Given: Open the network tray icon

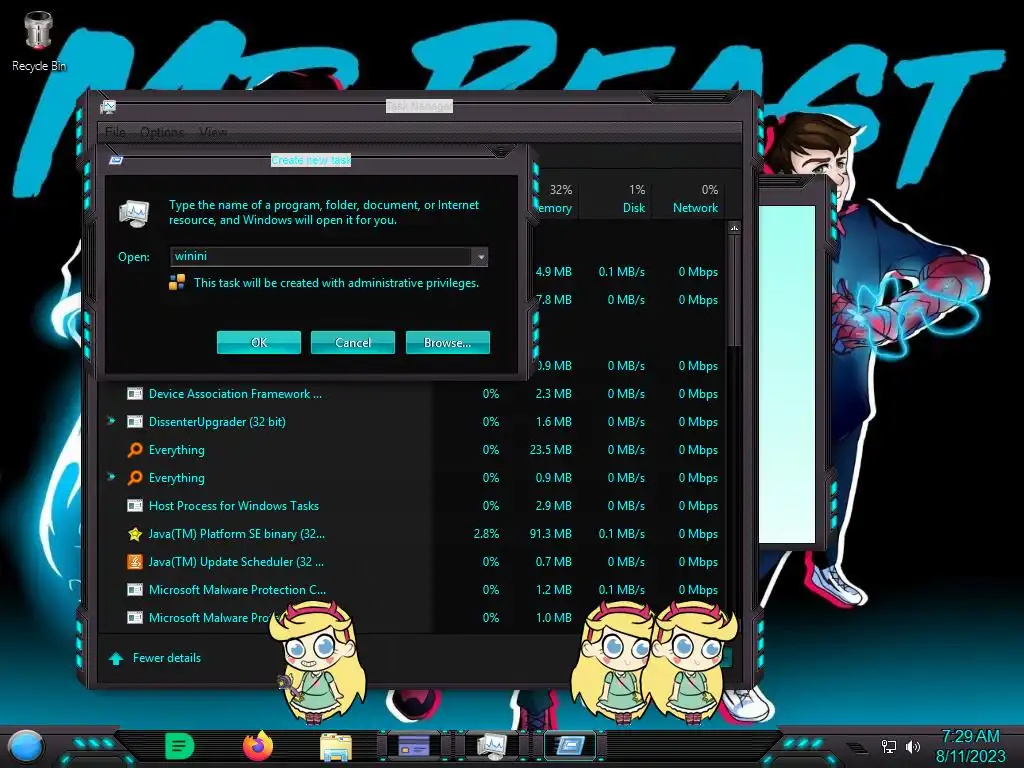Looking at the screenshot, I should [889, 746].
